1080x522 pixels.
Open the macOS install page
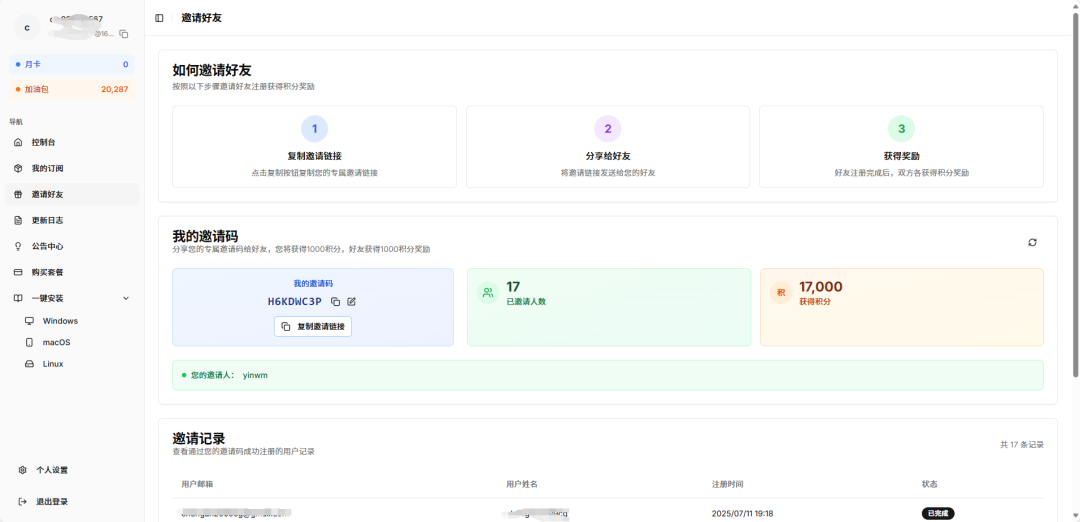pos(56,342)
